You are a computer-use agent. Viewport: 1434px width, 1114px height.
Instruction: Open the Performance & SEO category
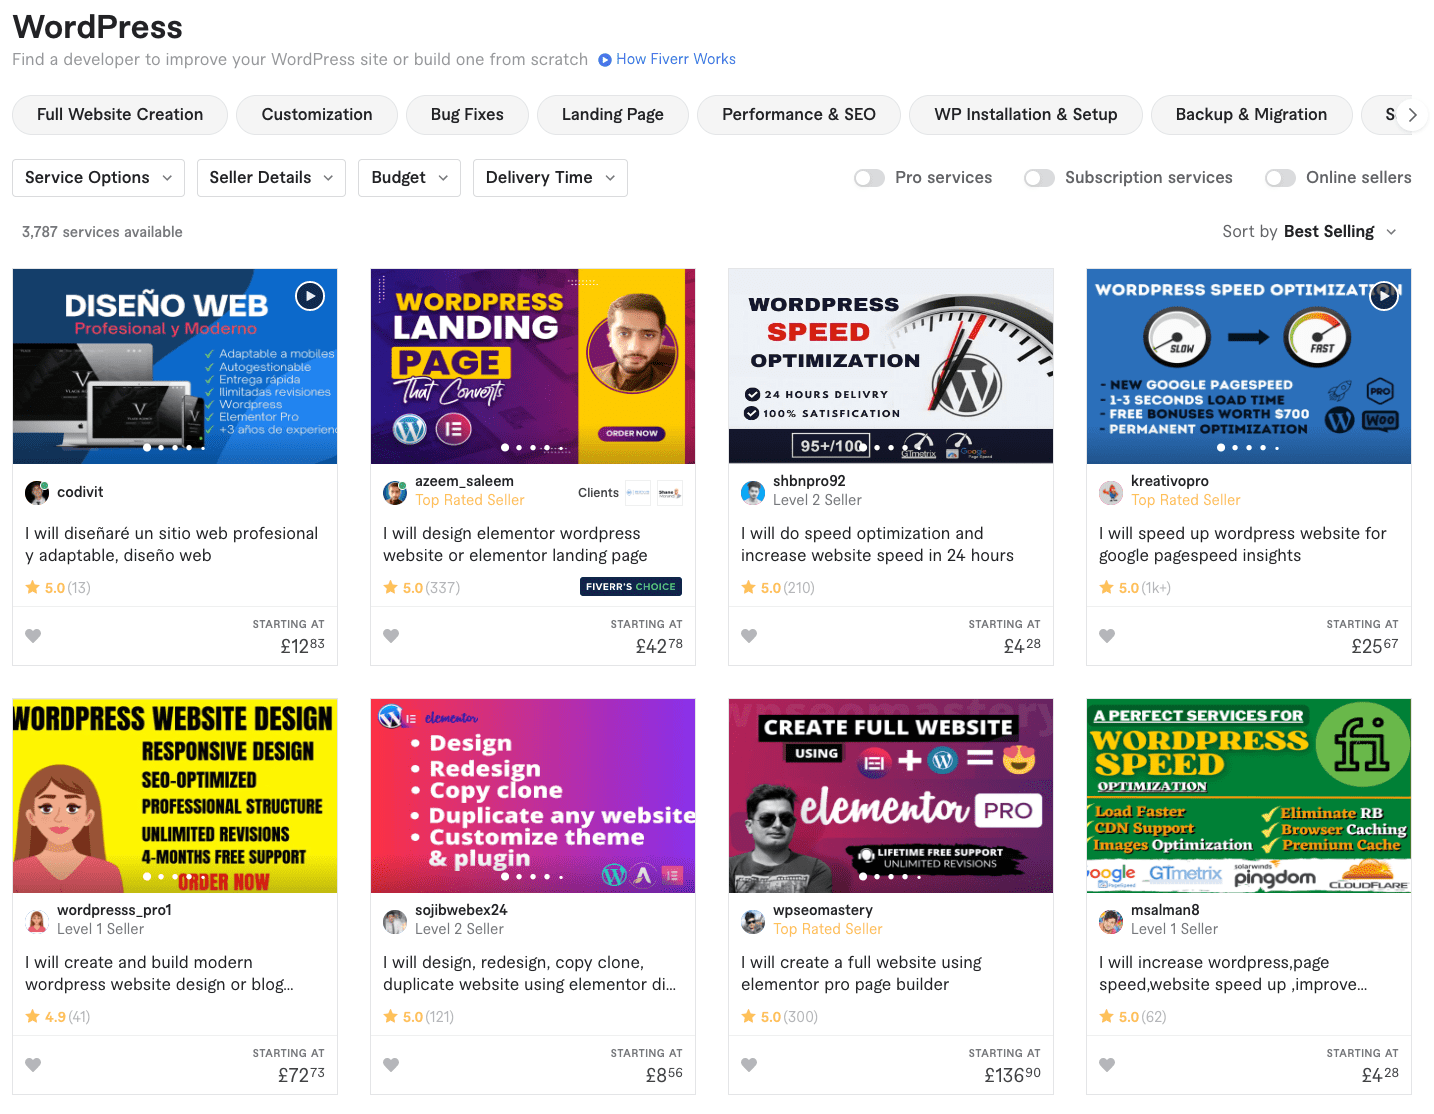coord(799,115)
